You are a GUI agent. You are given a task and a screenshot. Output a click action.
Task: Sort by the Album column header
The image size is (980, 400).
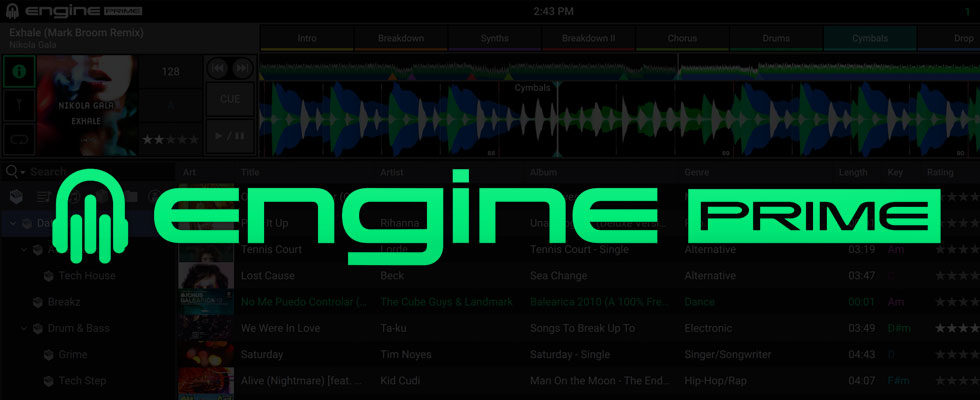543,172
